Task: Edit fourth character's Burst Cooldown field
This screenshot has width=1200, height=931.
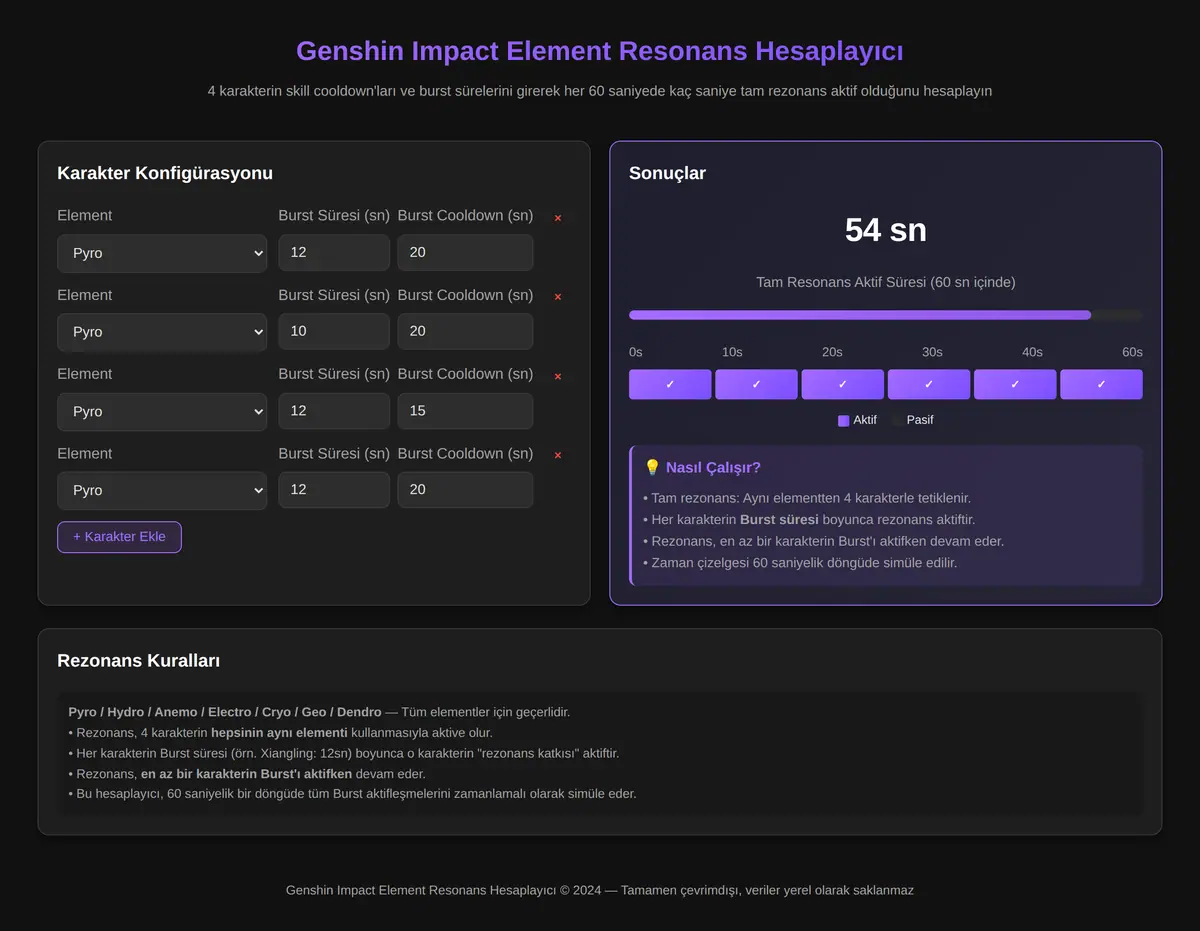Action: 465,489
